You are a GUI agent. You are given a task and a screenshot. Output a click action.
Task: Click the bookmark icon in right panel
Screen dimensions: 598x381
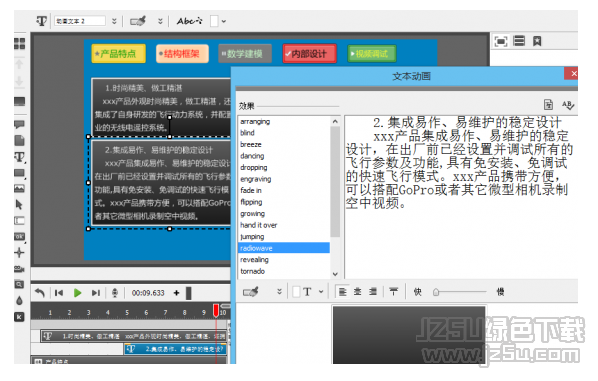537,41
